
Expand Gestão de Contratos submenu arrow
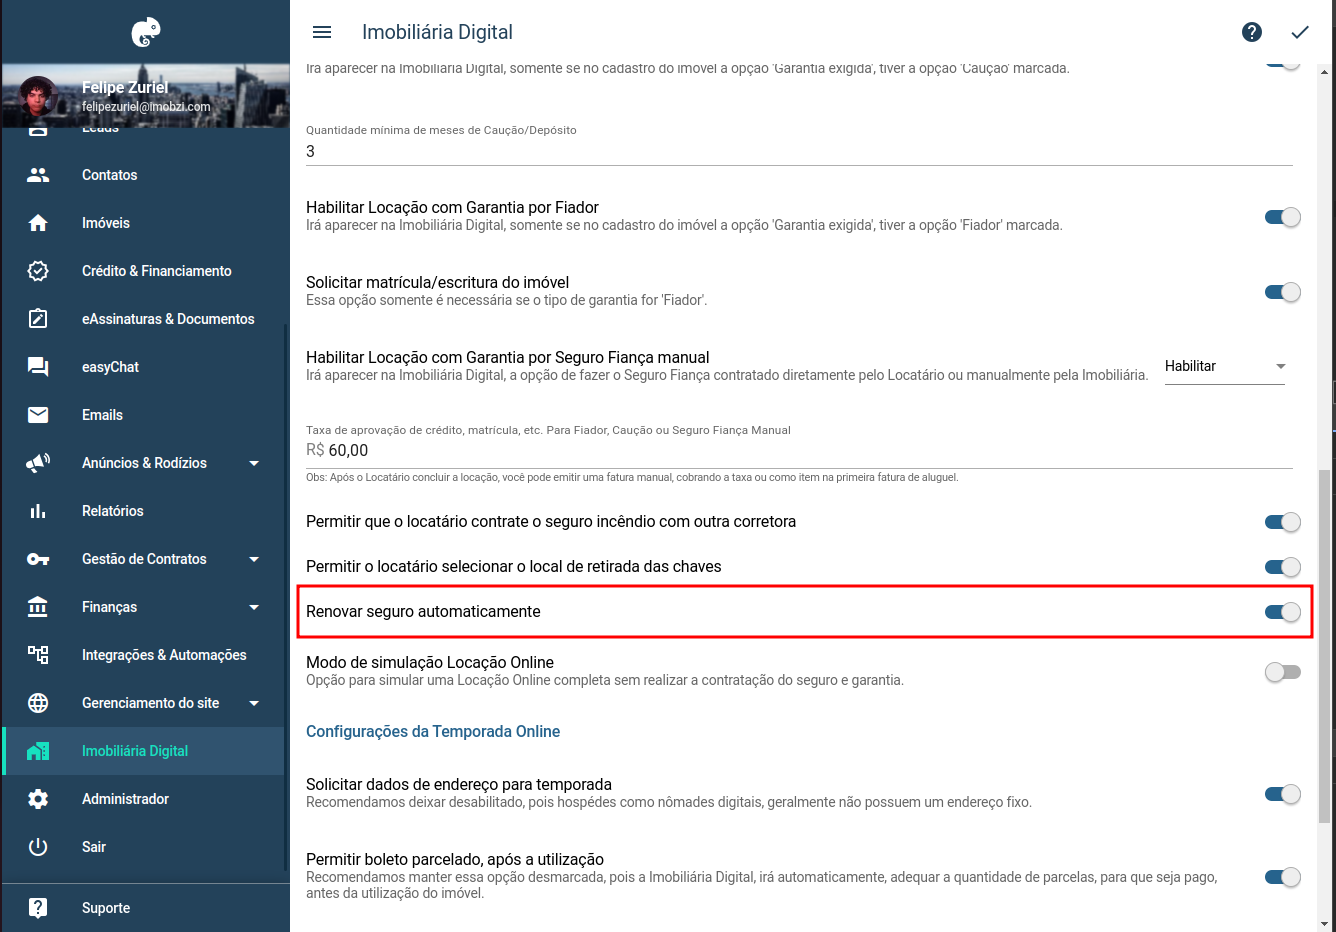(x=254, y=559)
